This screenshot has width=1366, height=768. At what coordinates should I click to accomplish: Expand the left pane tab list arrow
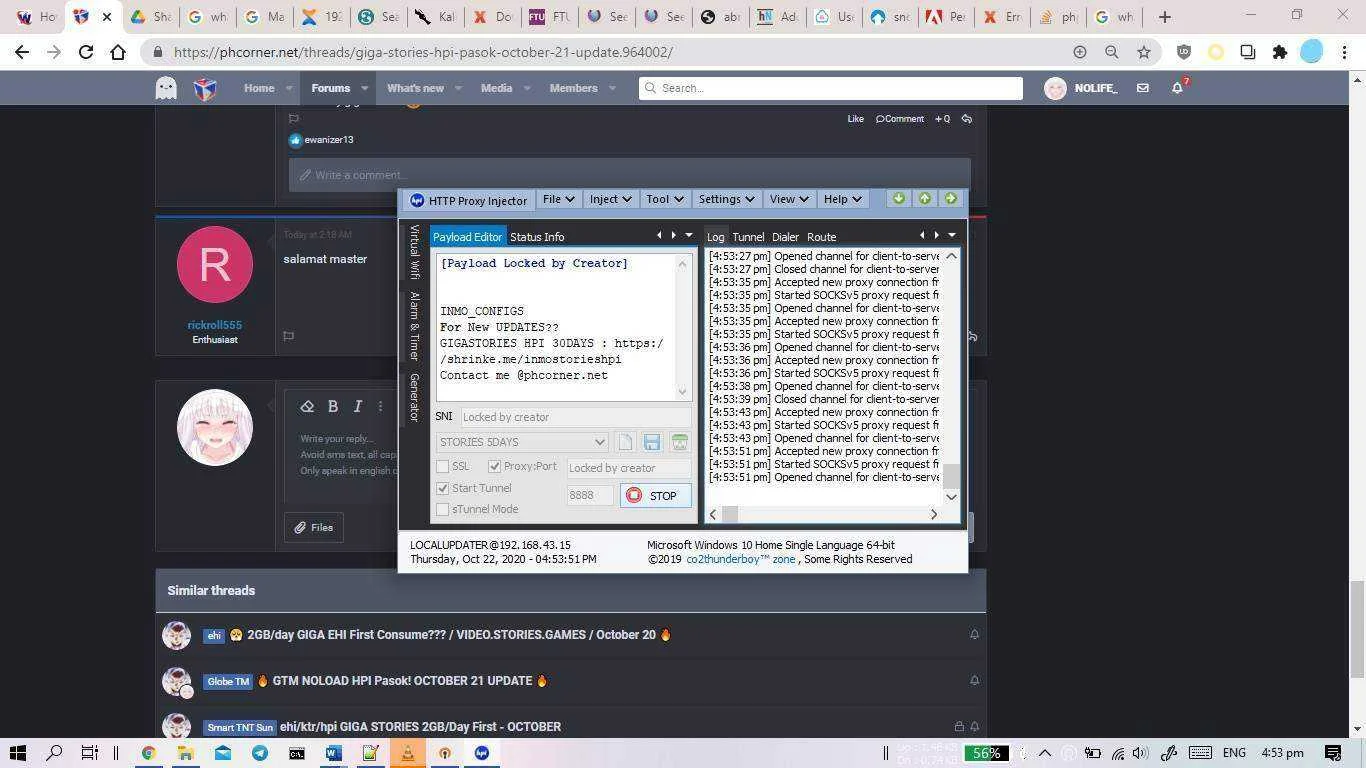(688, 235)
